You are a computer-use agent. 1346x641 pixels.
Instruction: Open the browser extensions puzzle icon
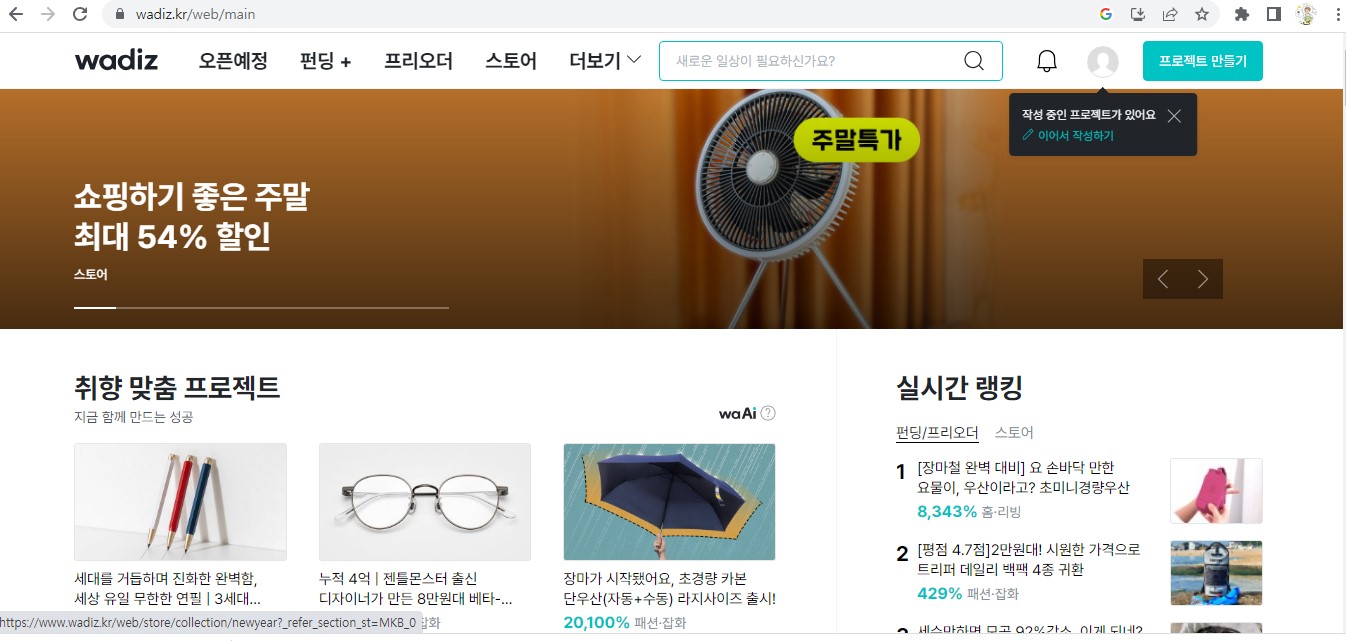click(x=1242, y=14)
